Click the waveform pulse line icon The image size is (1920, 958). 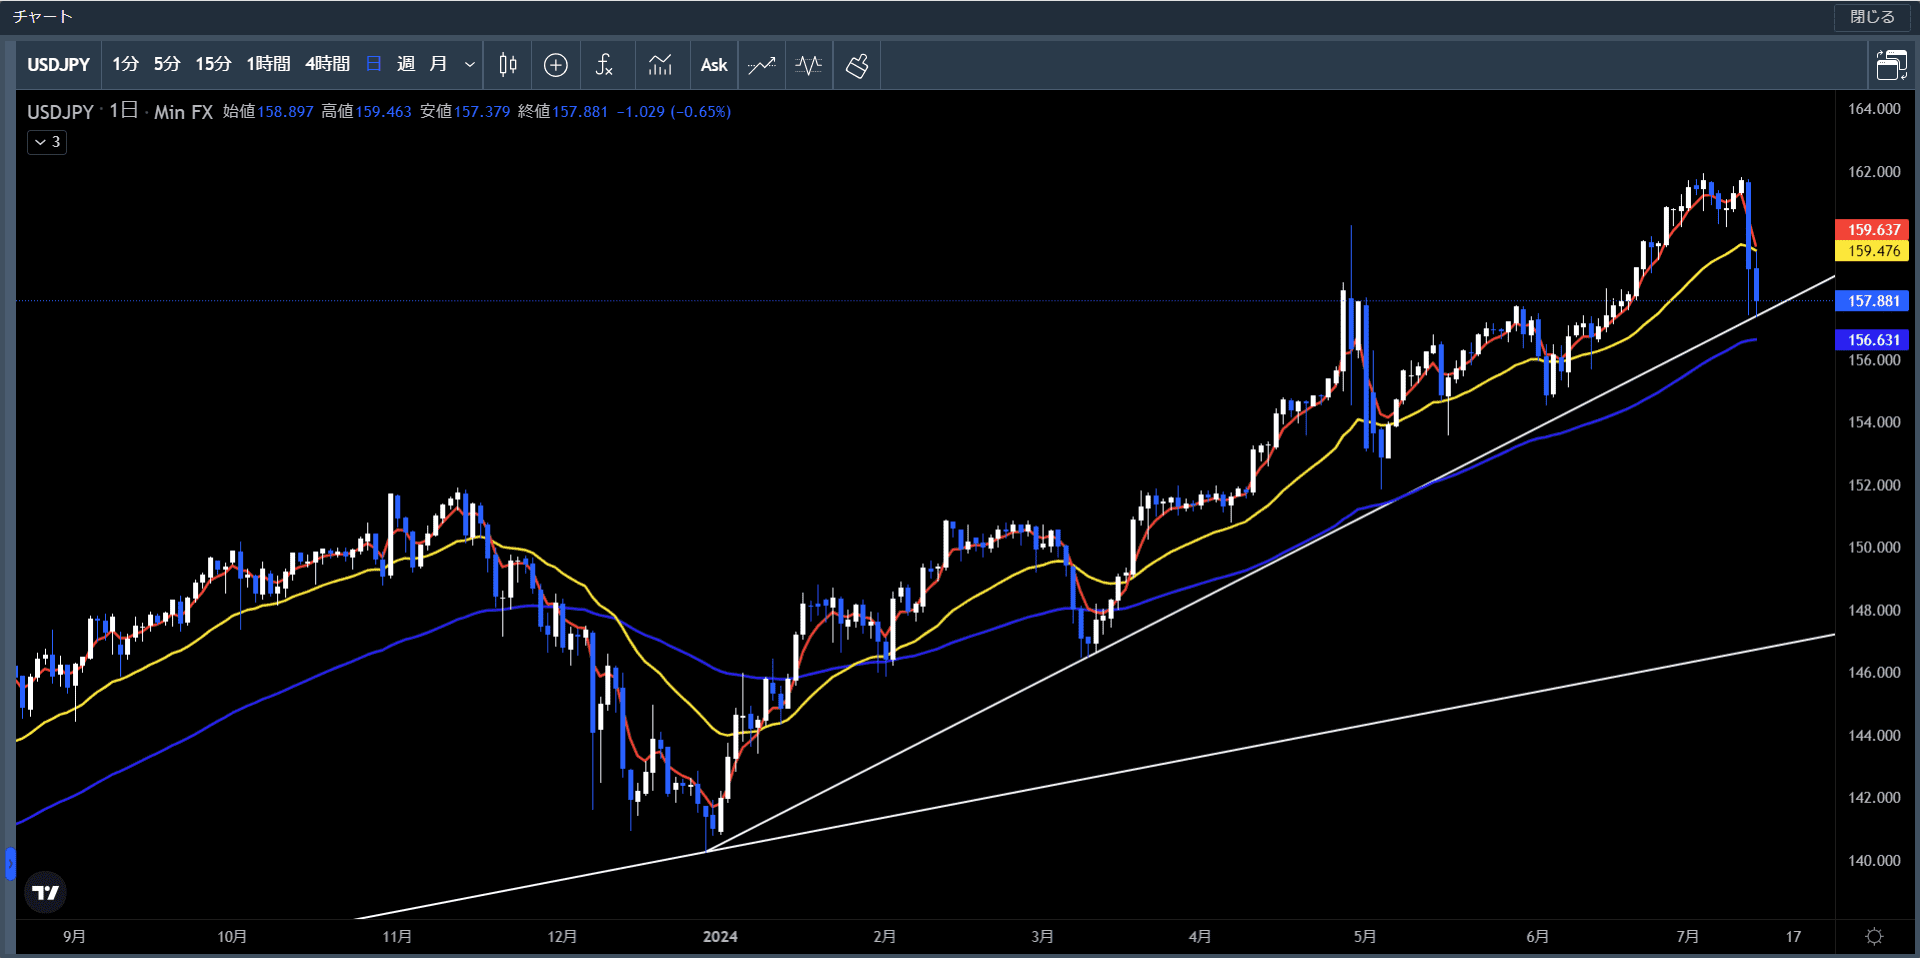tap(809, 65)
